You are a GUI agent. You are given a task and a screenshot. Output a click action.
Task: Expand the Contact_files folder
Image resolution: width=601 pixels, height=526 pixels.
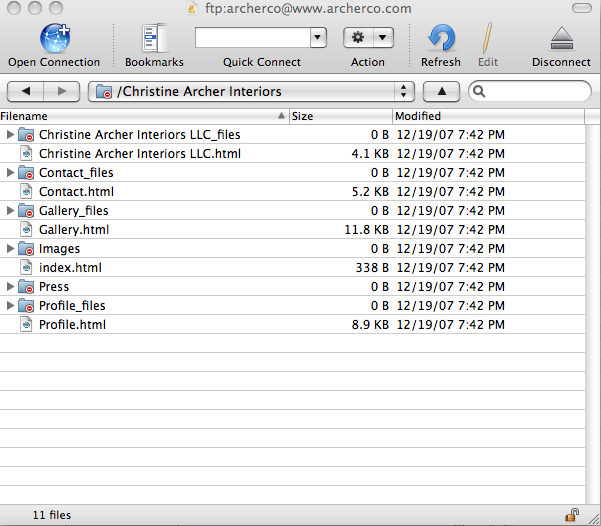(10, 173)
